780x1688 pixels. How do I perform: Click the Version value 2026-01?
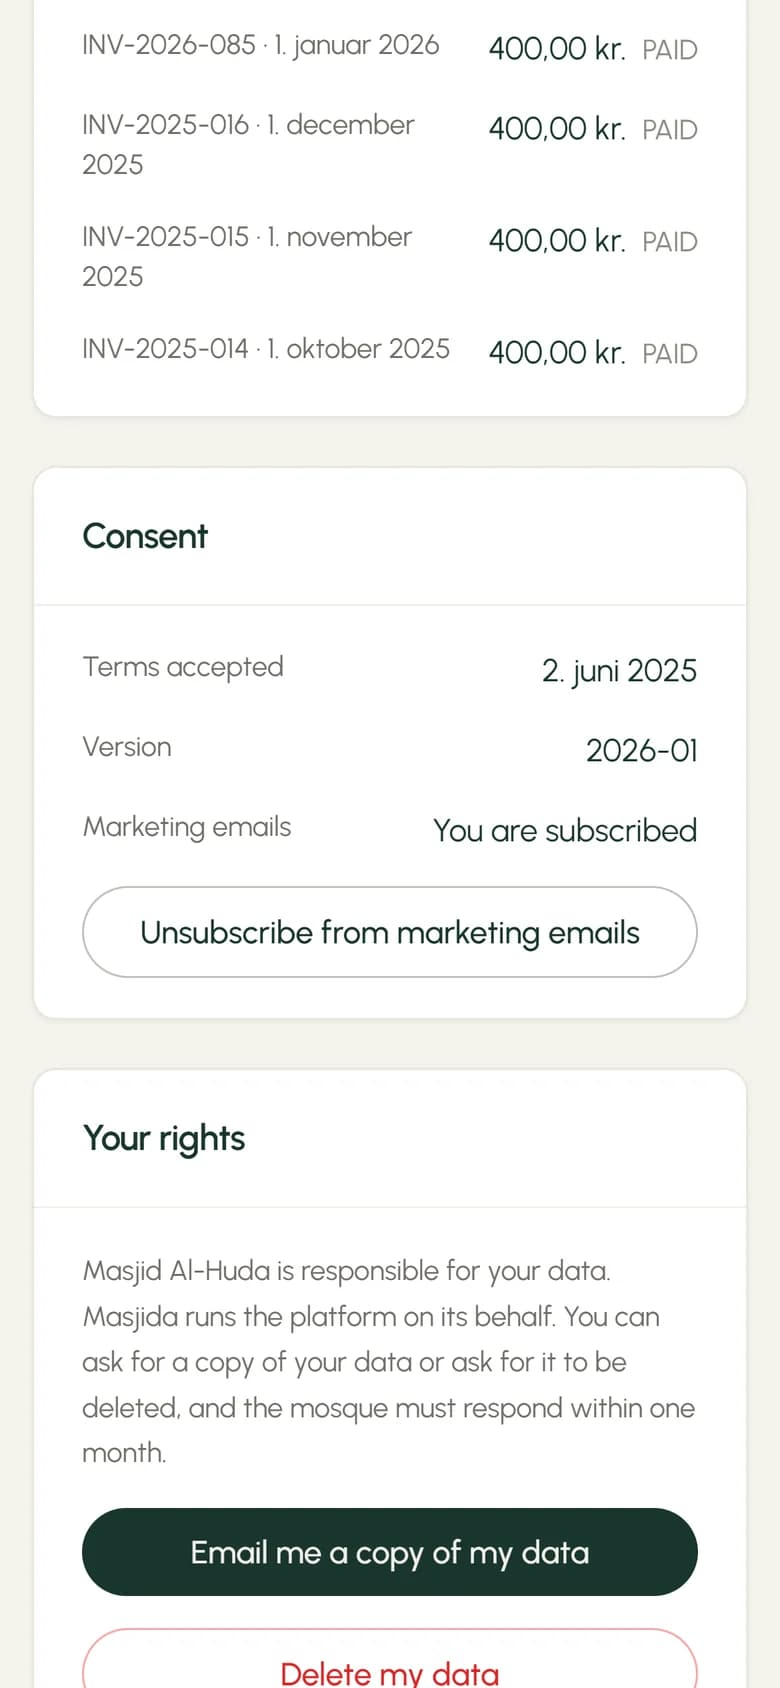pos(641,750)
